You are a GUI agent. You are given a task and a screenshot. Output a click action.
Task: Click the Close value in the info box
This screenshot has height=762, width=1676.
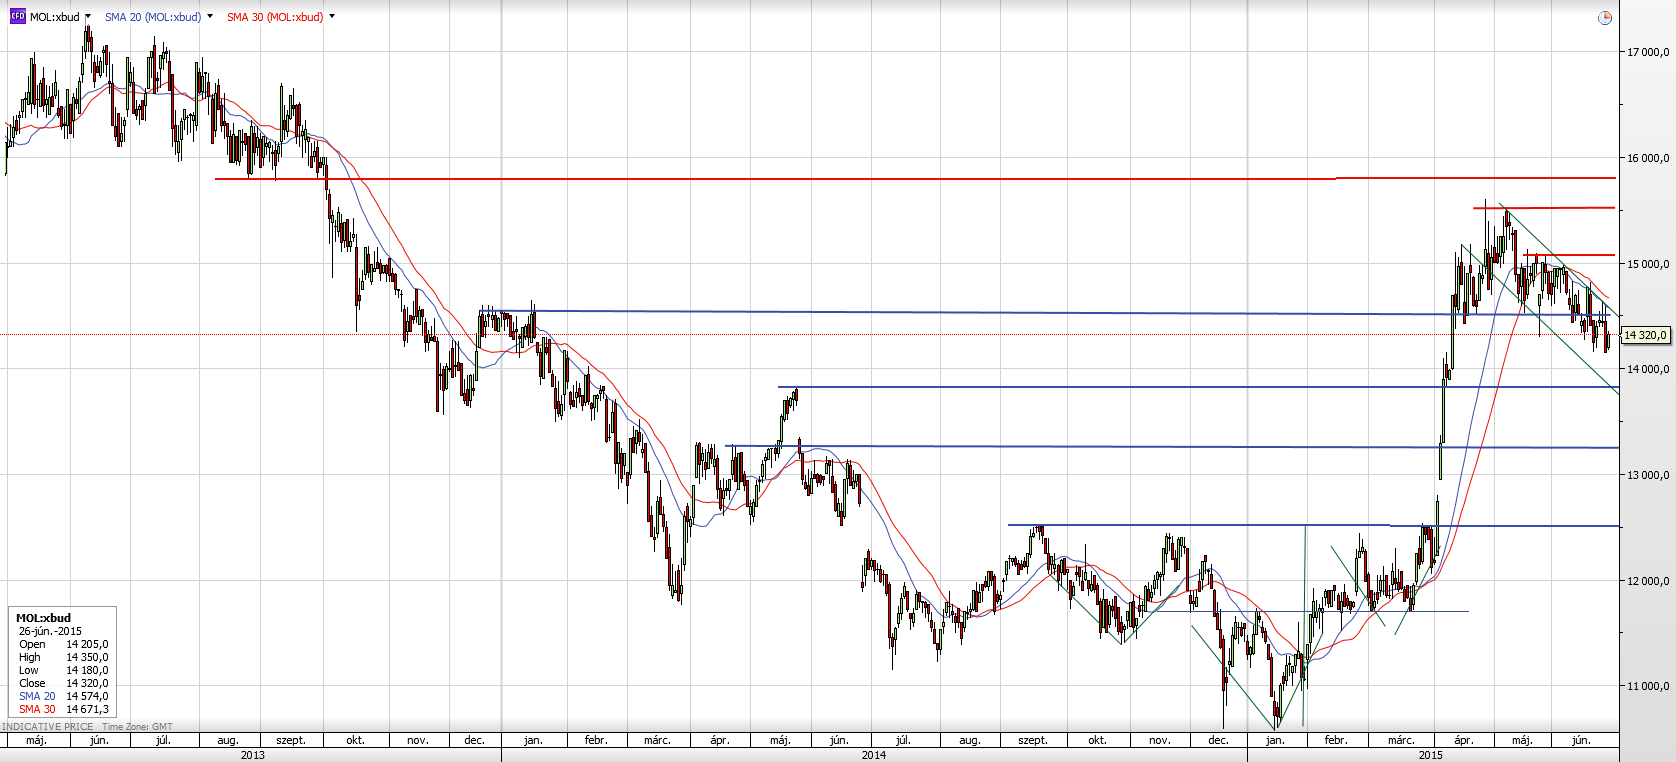pos(87,683)
